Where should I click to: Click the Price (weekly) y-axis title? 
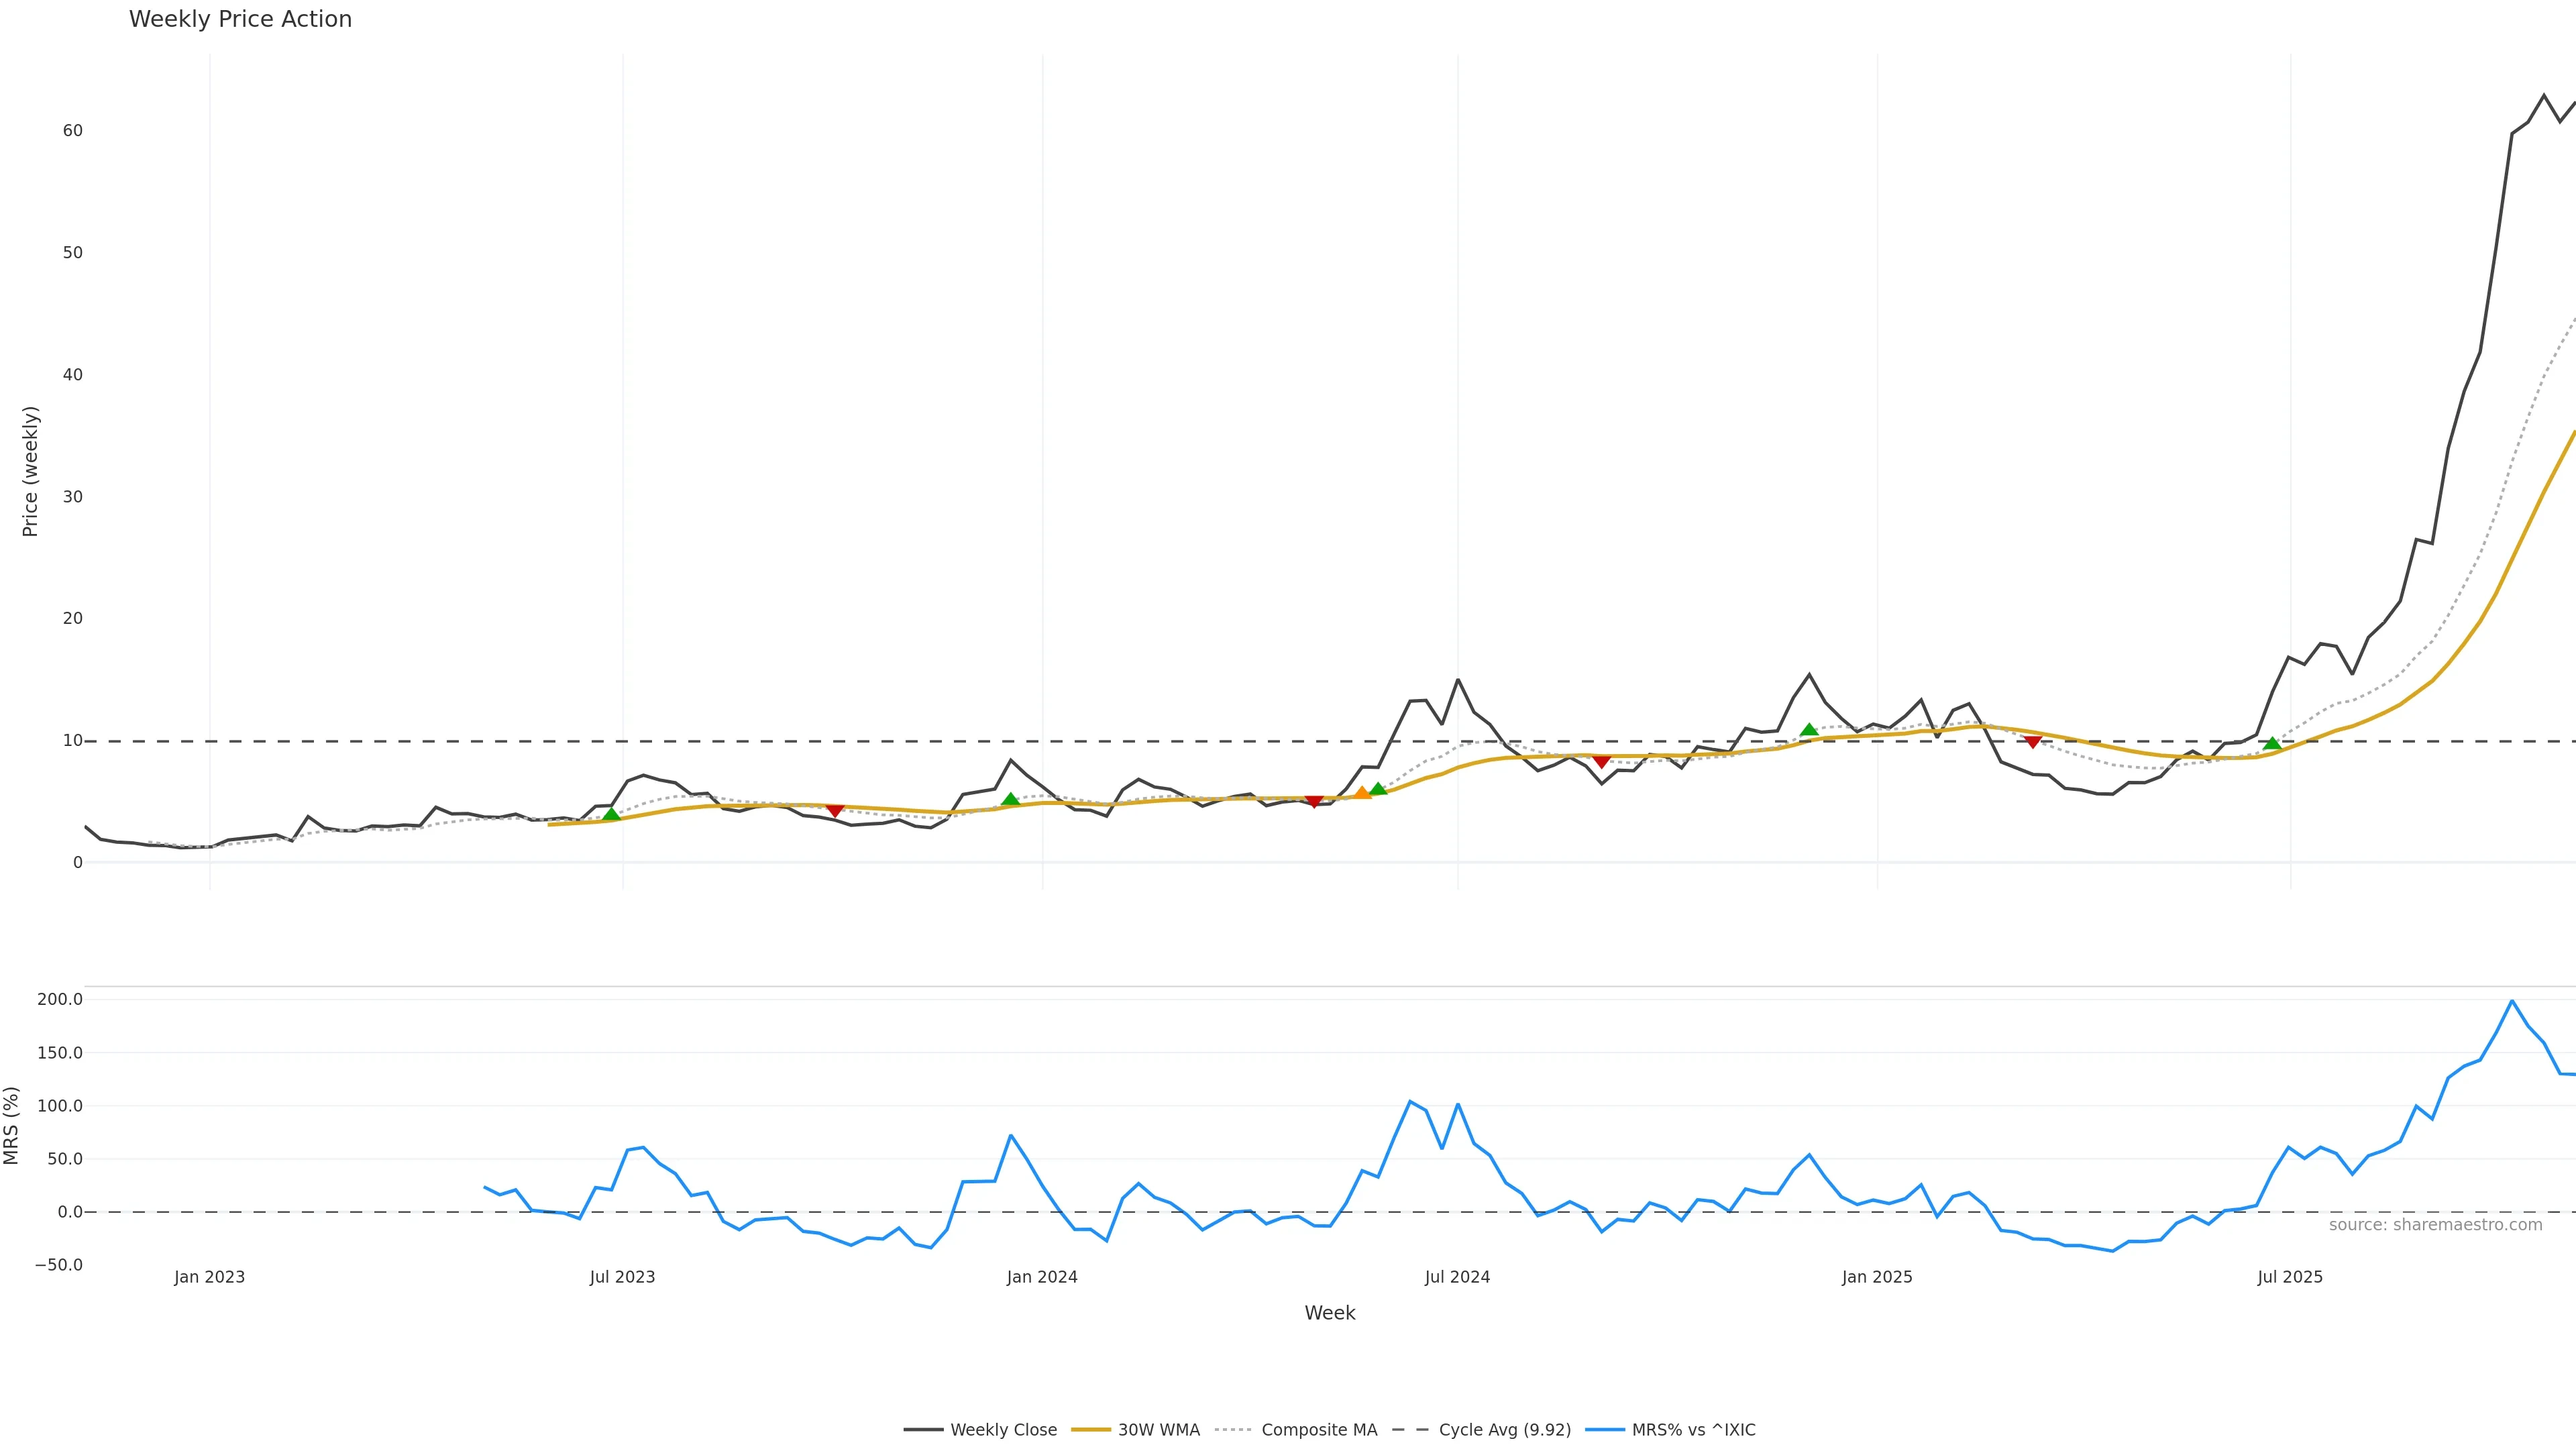coord(30,471)
